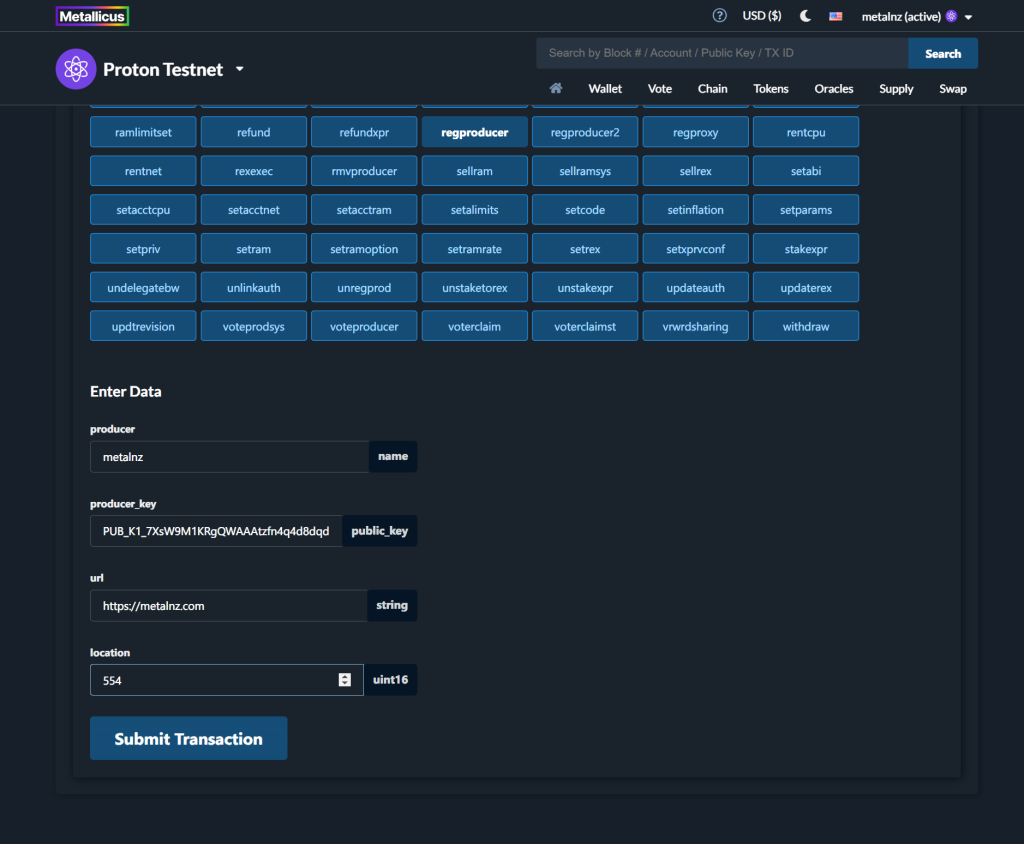Focus the producer name input

pyautogui.click(x=229, y=457)
